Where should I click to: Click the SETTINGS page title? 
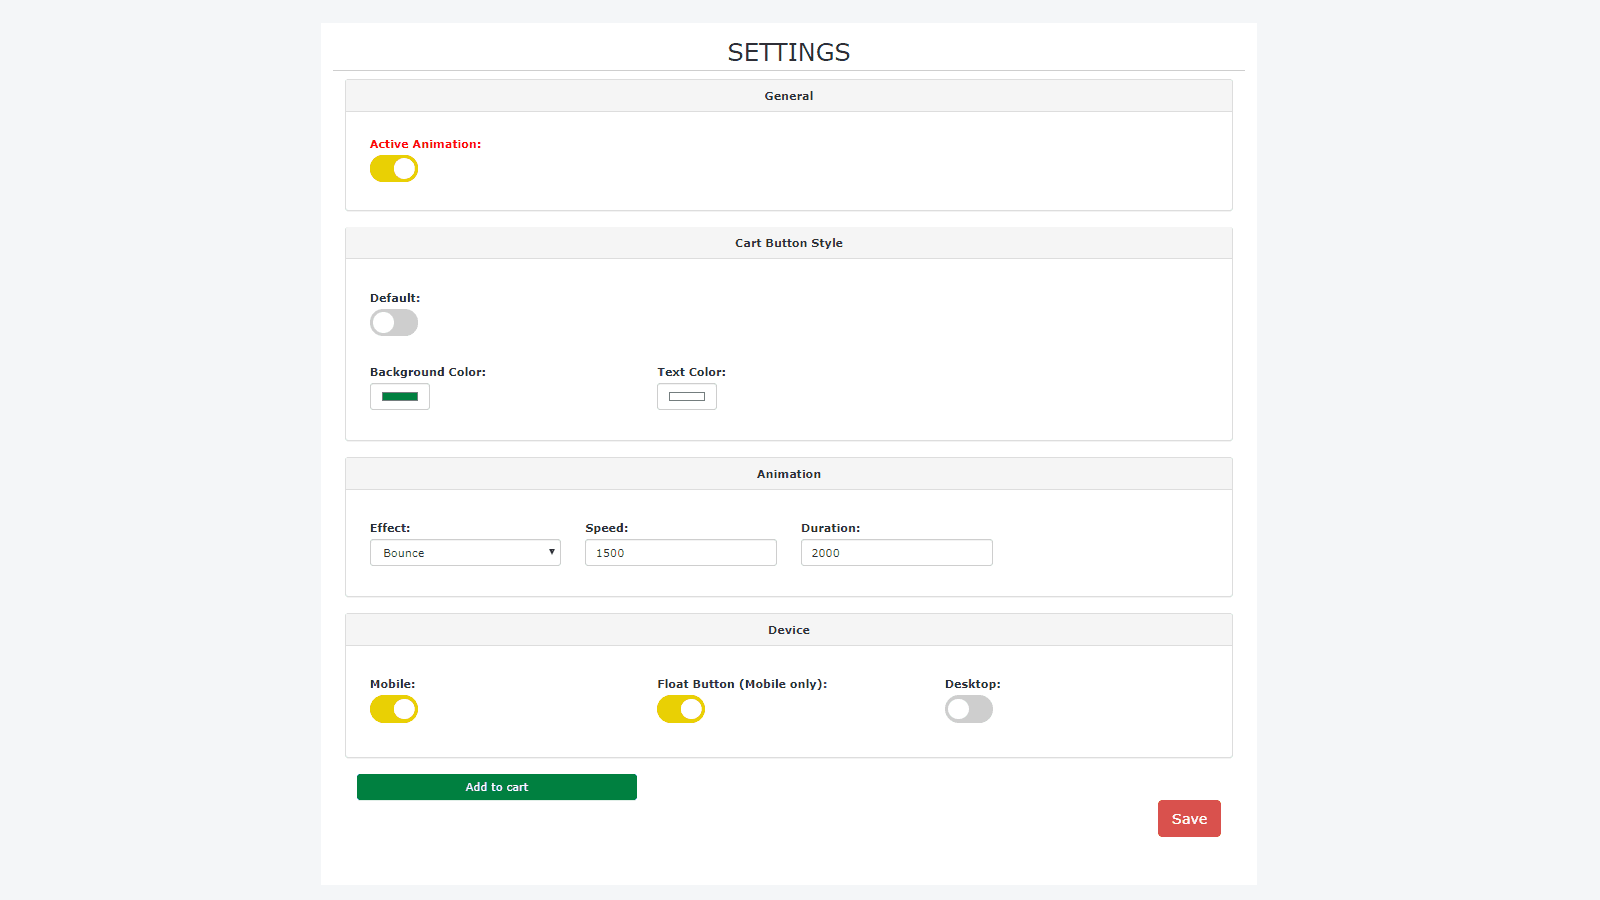[x=788, y=52]
